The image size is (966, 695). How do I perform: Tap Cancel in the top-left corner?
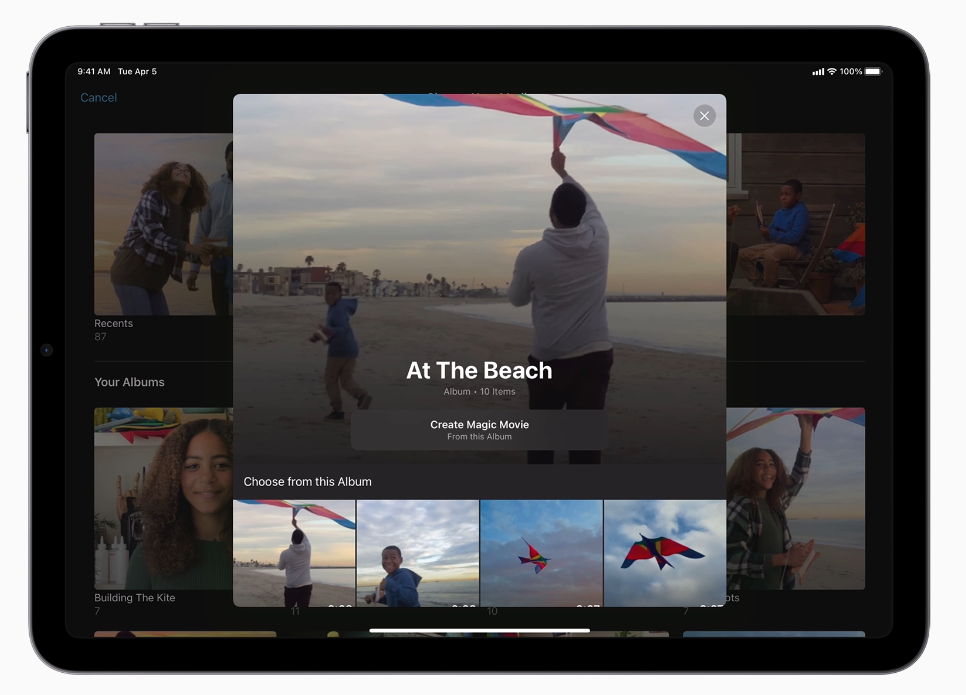(99, 98)
